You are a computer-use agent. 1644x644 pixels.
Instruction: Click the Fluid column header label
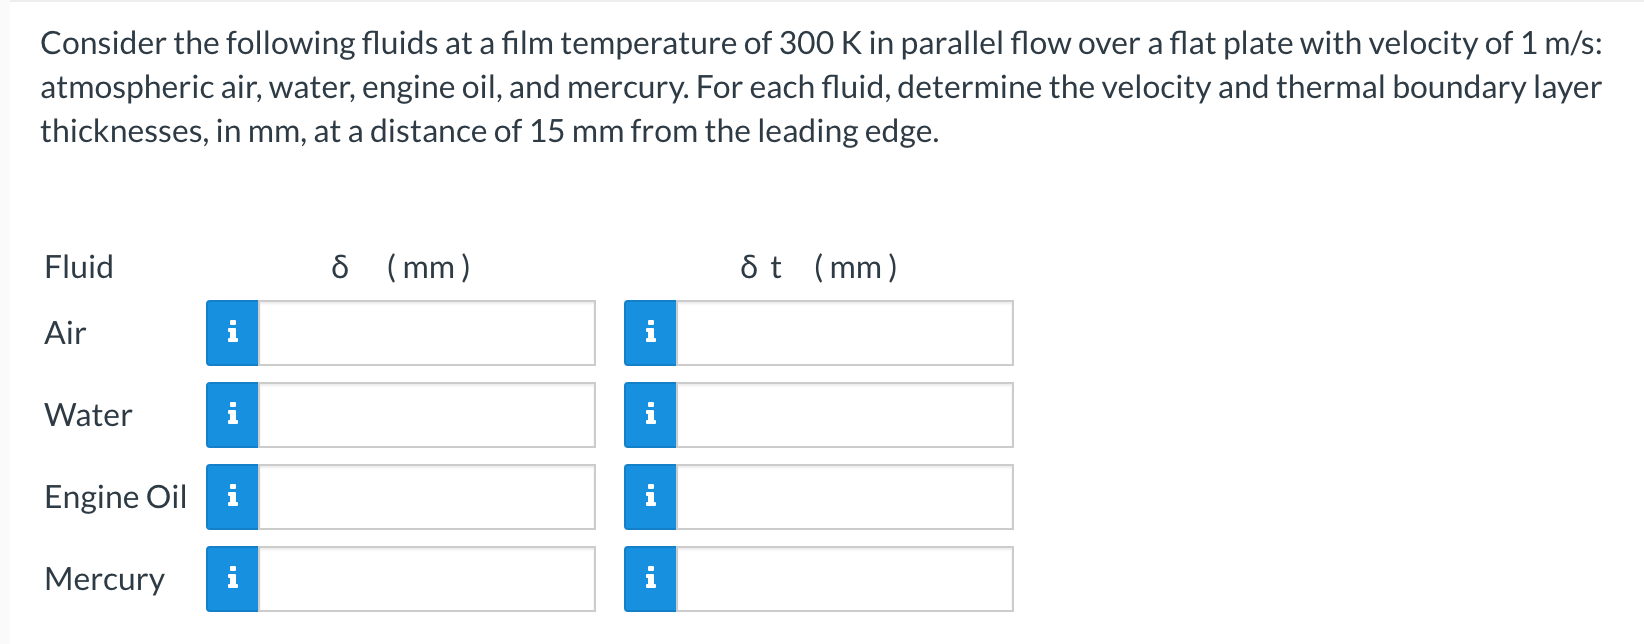click(78, 265)
